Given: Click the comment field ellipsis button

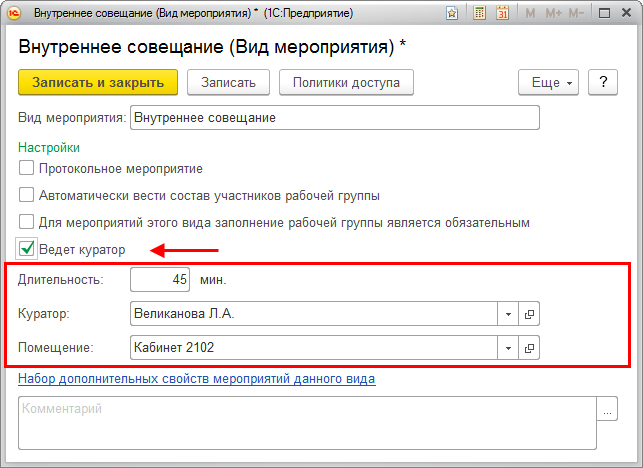Looking at the screenshot, I should point(607,409).
